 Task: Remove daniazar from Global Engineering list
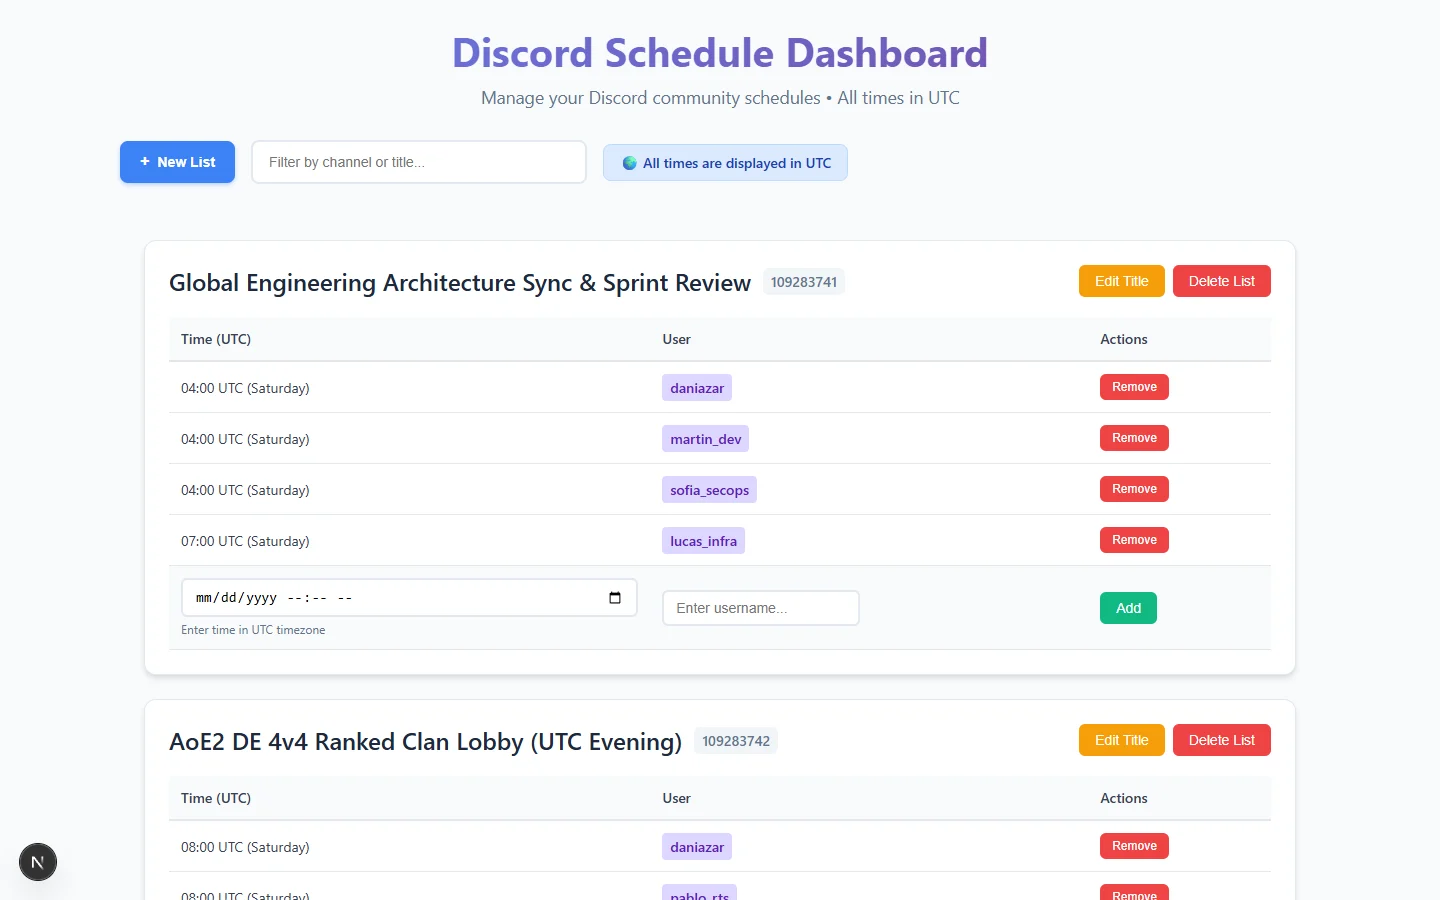point(1134,387)
